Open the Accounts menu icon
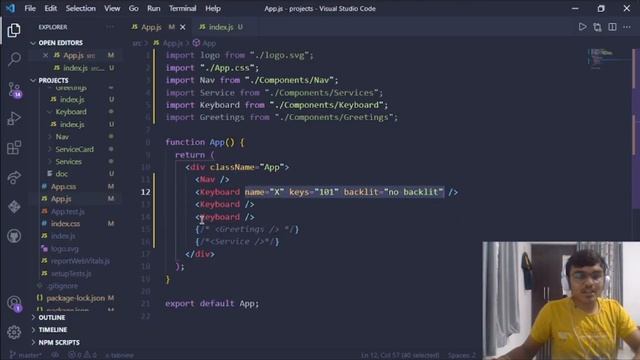Image resolution: width=640 pixels, height=360 pixels. [x=15, y=304]
